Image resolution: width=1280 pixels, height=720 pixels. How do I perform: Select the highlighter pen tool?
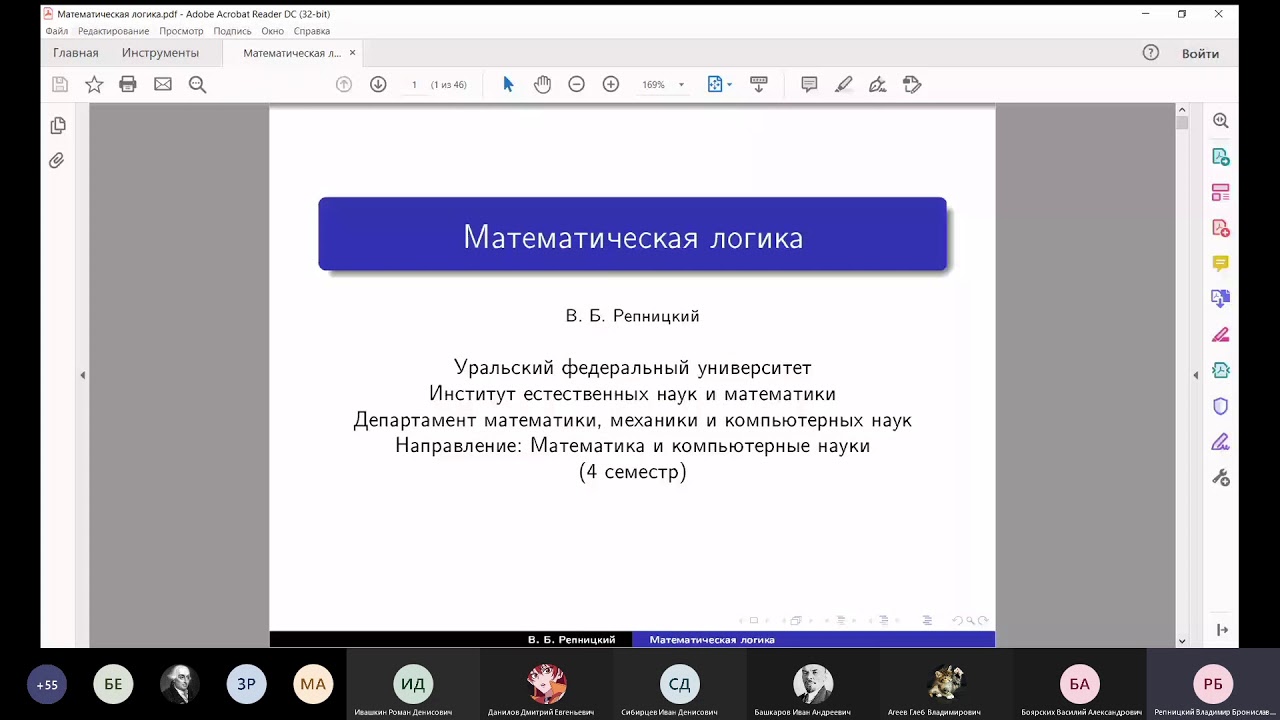[x=844, y=85]
